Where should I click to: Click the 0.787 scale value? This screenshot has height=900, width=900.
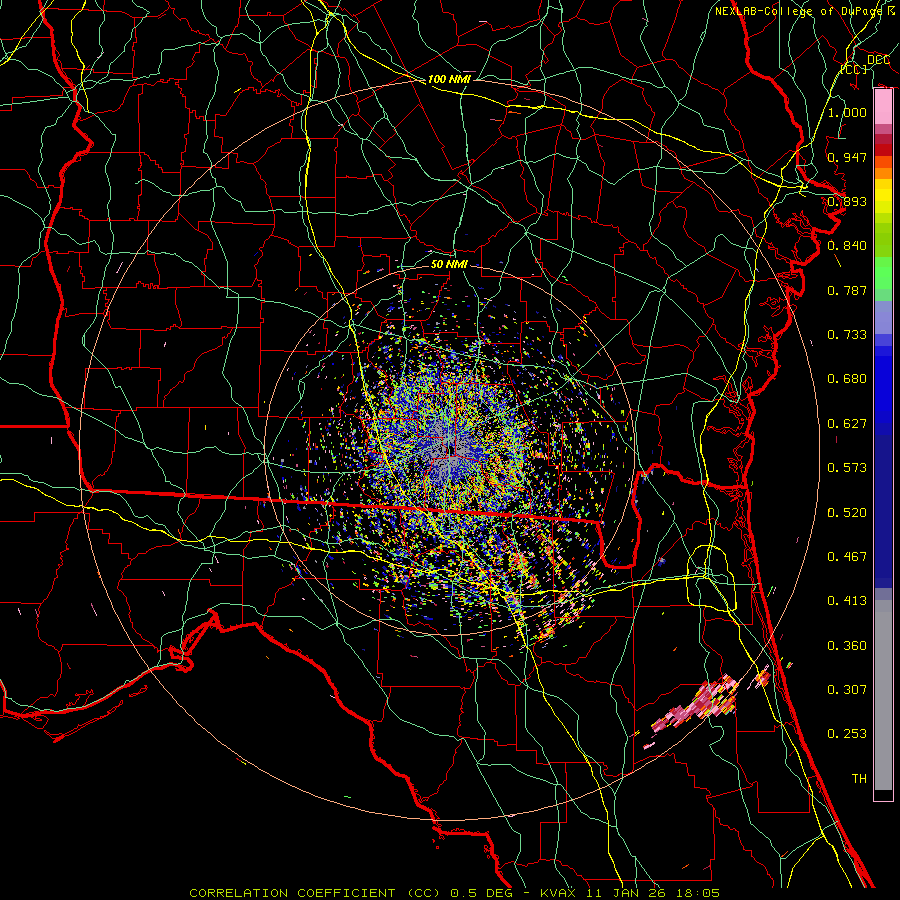point(847,290)
